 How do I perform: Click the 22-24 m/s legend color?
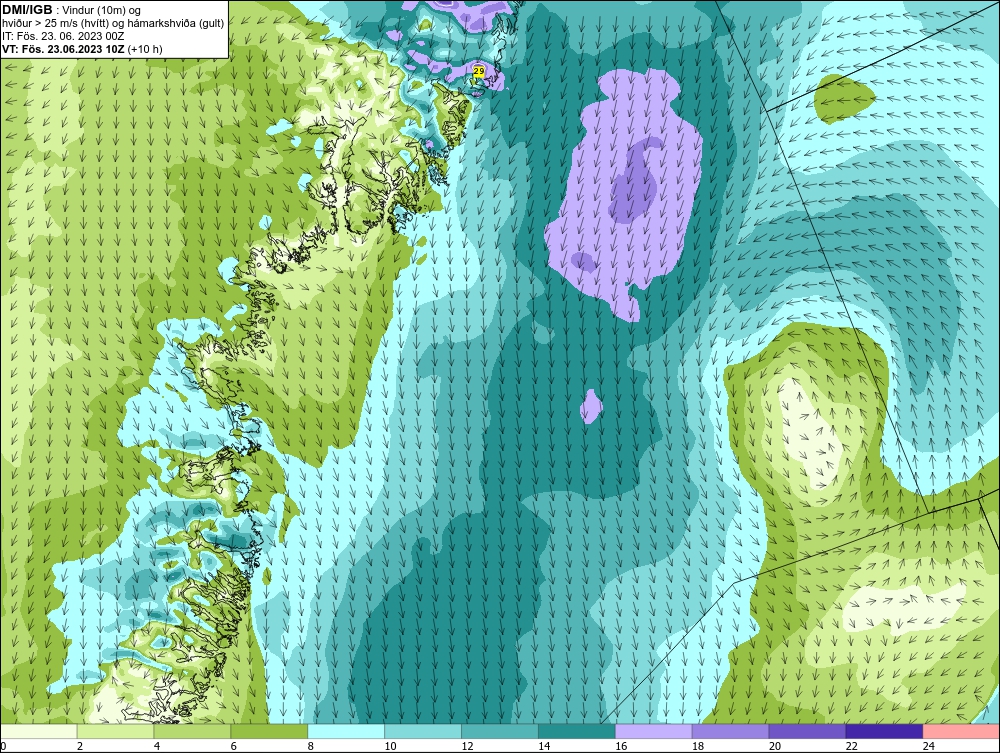(x=884, y=731)
